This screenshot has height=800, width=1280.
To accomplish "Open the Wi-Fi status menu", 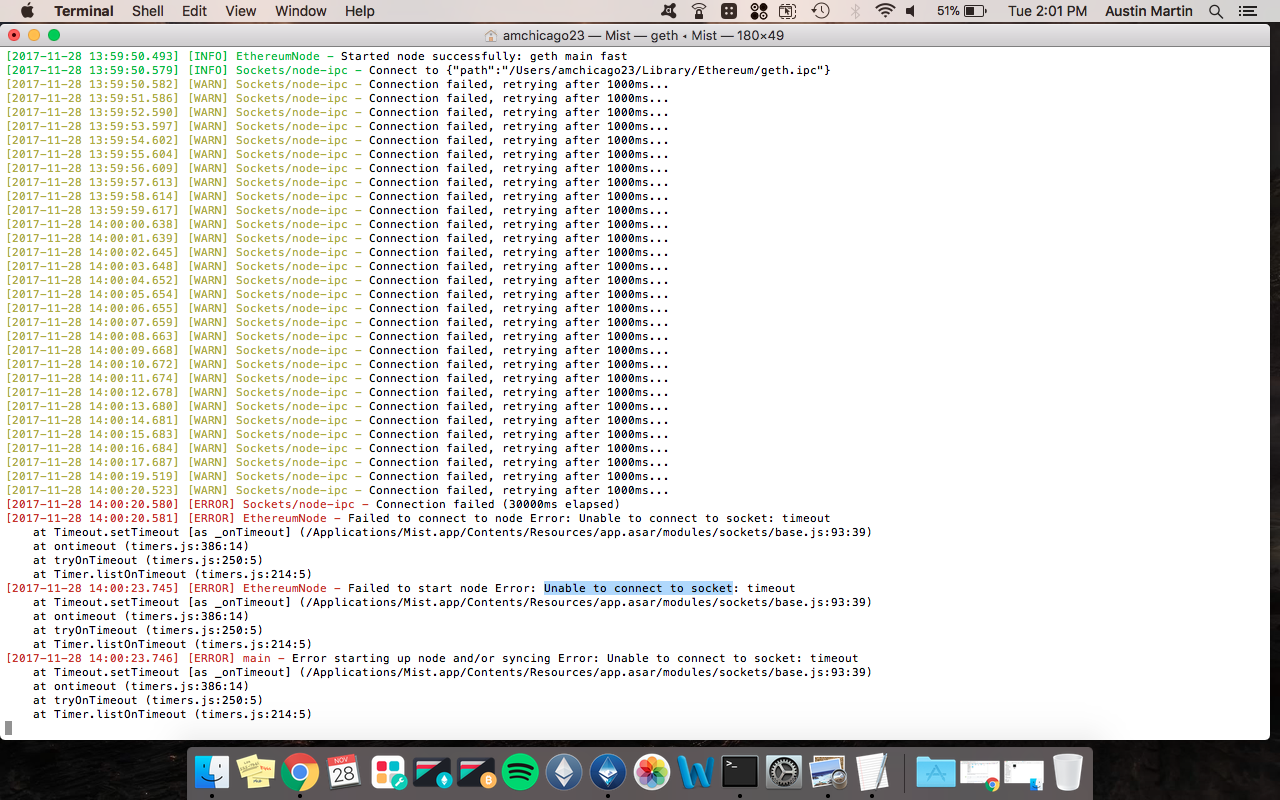I will click(885, 11).
